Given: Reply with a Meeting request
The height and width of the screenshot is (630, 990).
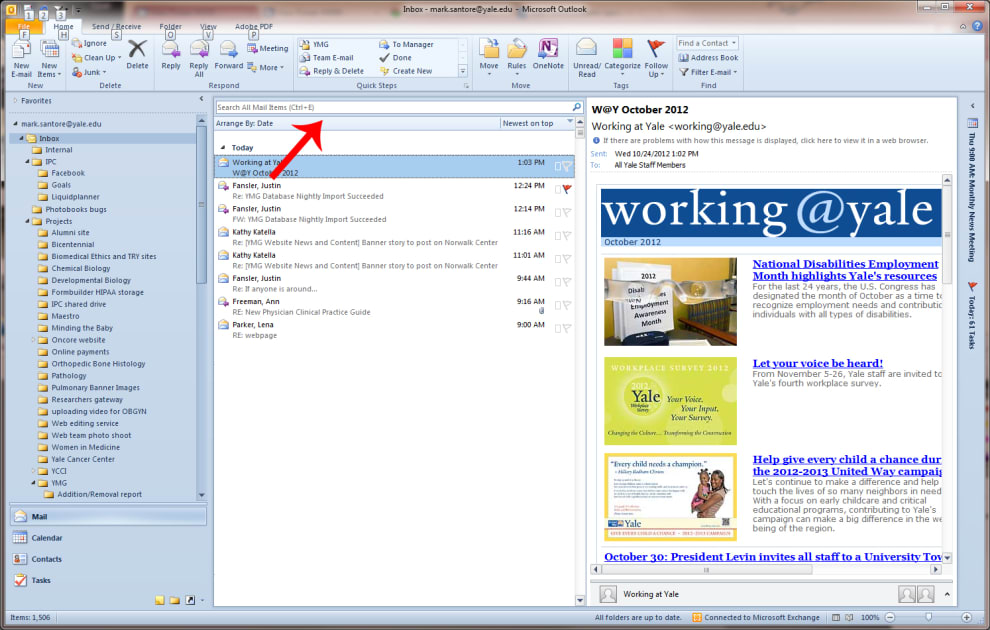Looking at the screenshot, I should 268,48.
